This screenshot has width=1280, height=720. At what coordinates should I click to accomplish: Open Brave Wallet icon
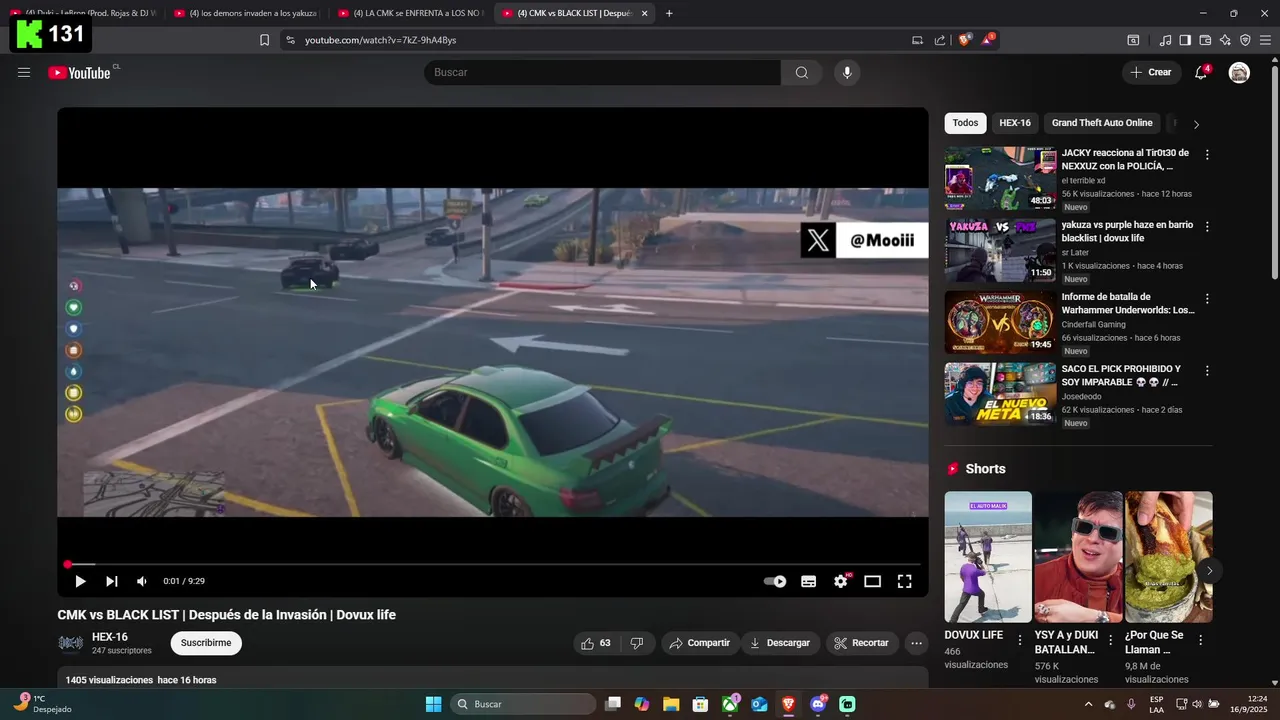tap(1205, 40)
